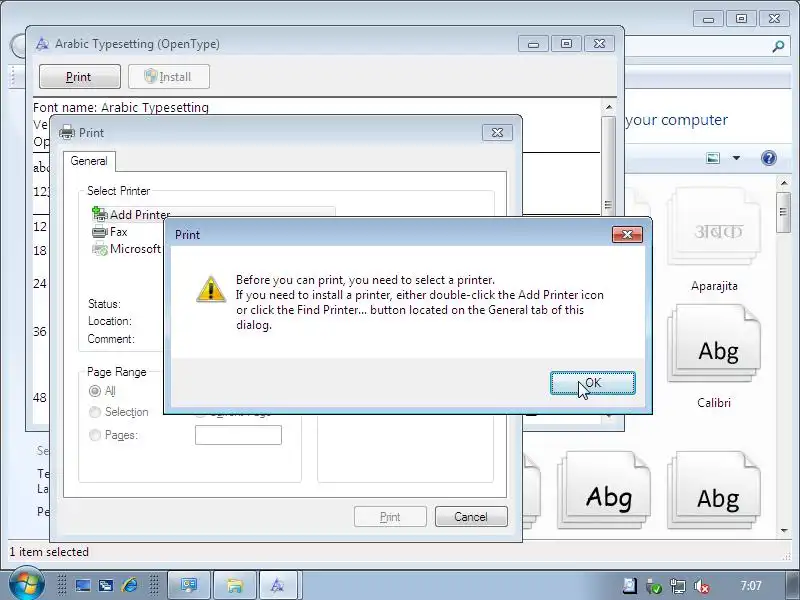
Task: Open the Windows Start menu orb
Action: tap(27, 584)
